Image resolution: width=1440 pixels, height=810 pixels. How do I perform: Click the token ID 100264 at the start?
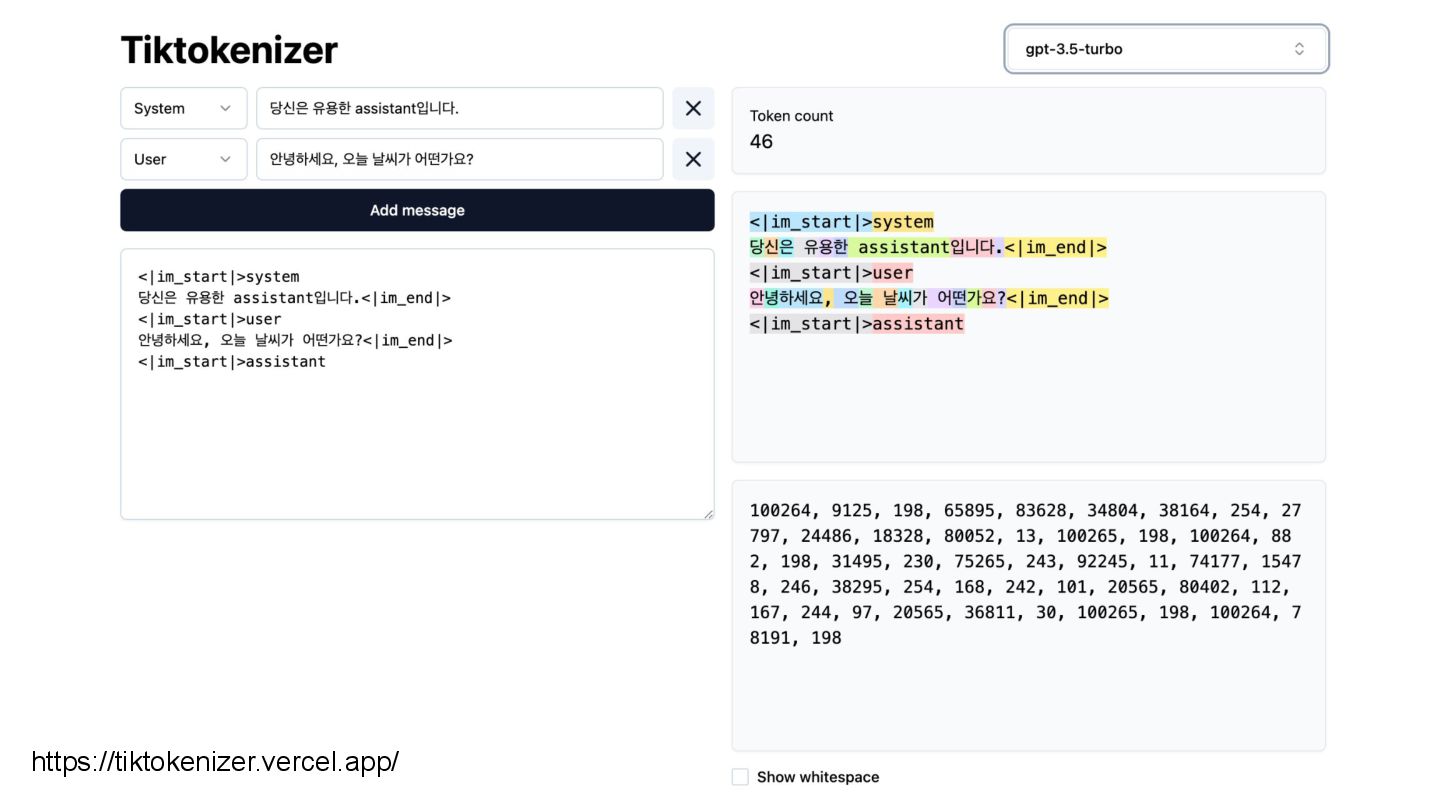click(780, 510)
